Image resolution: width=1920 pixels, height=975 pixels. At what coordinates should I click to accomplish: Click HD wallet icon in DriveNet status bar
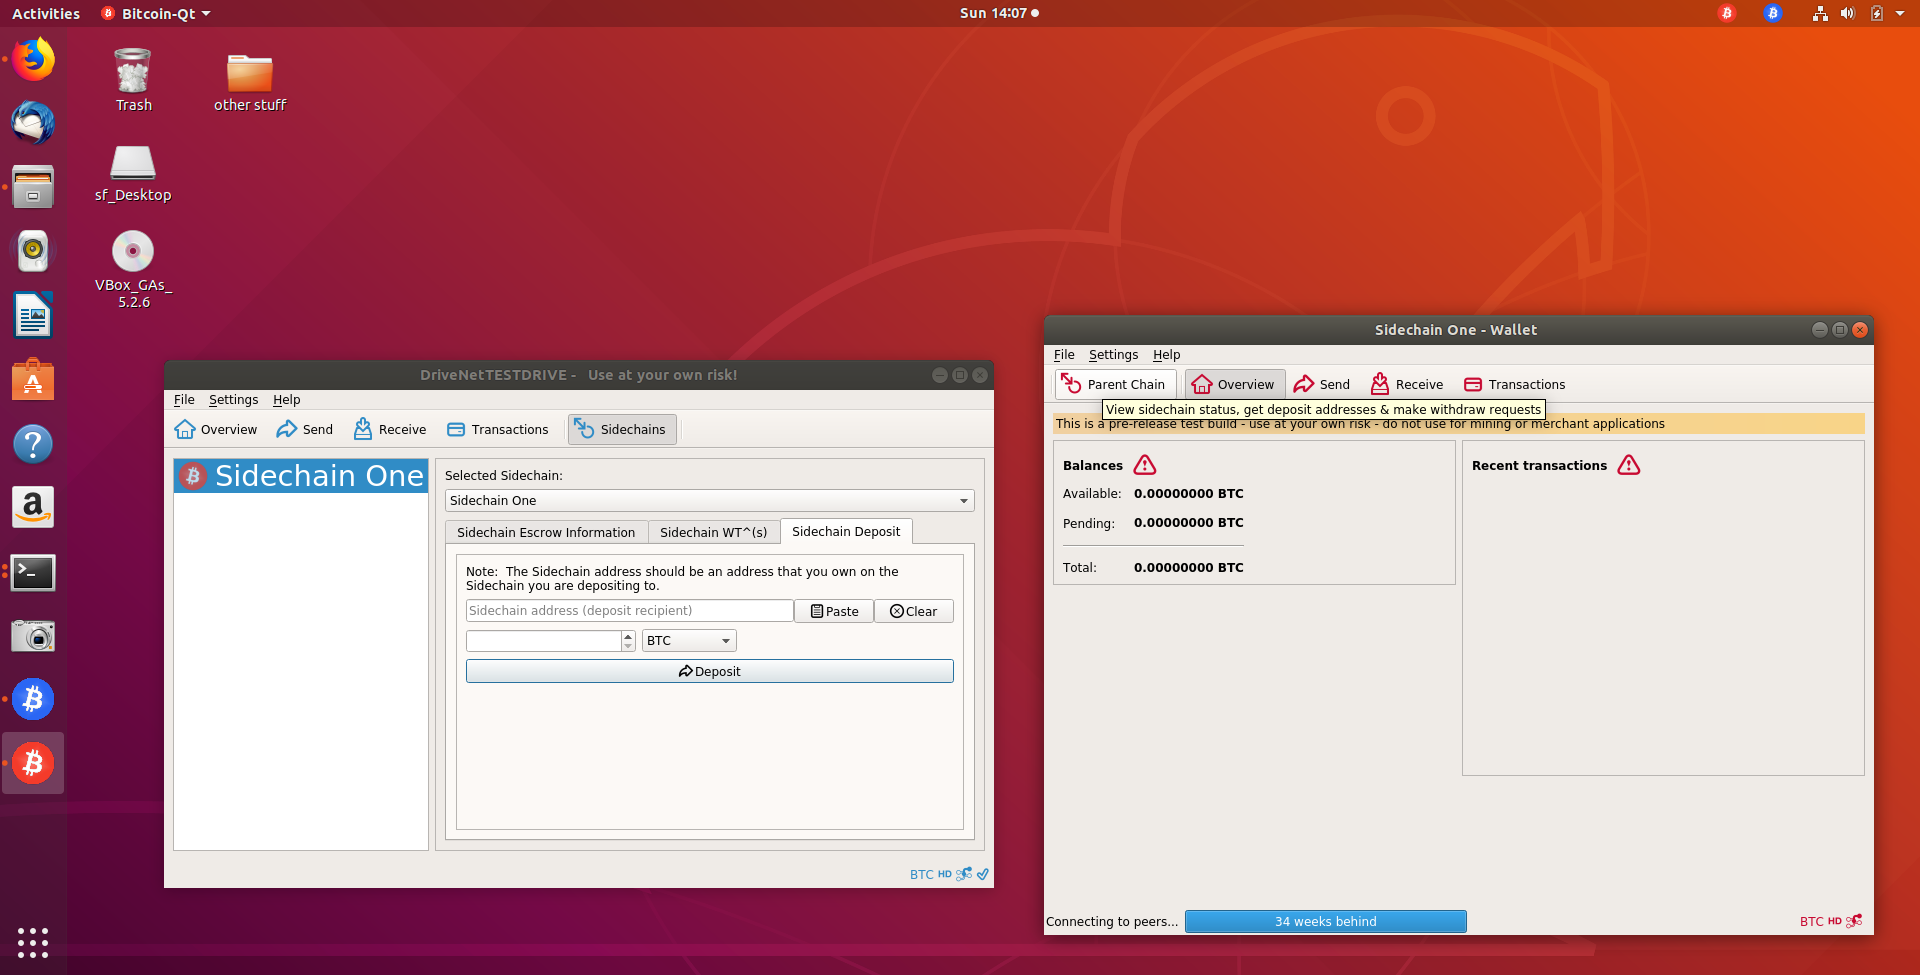tap(945, 874)
